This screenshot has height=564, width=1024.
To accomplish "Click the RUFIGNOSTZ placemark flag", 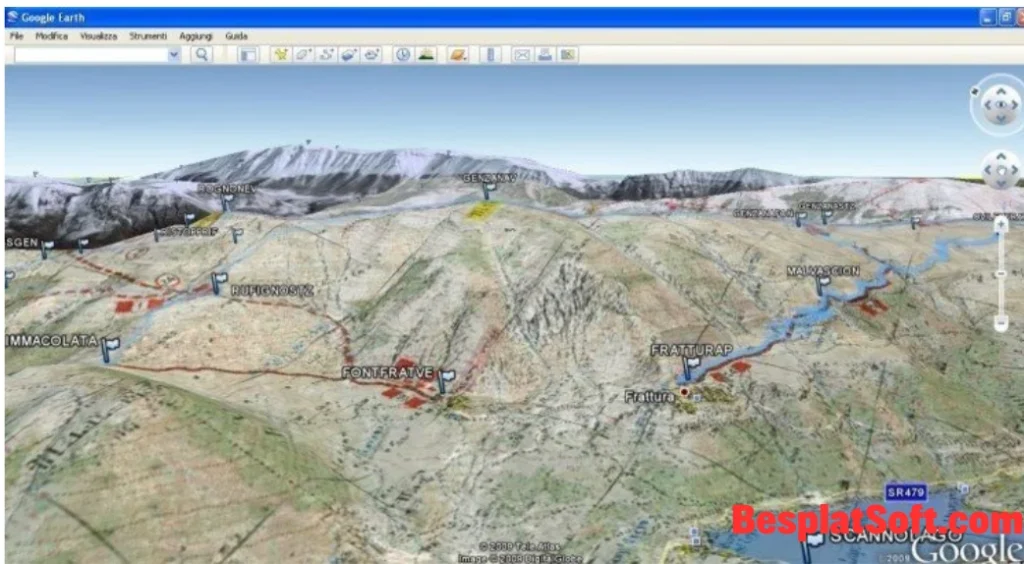I will [x=219, y=282].
